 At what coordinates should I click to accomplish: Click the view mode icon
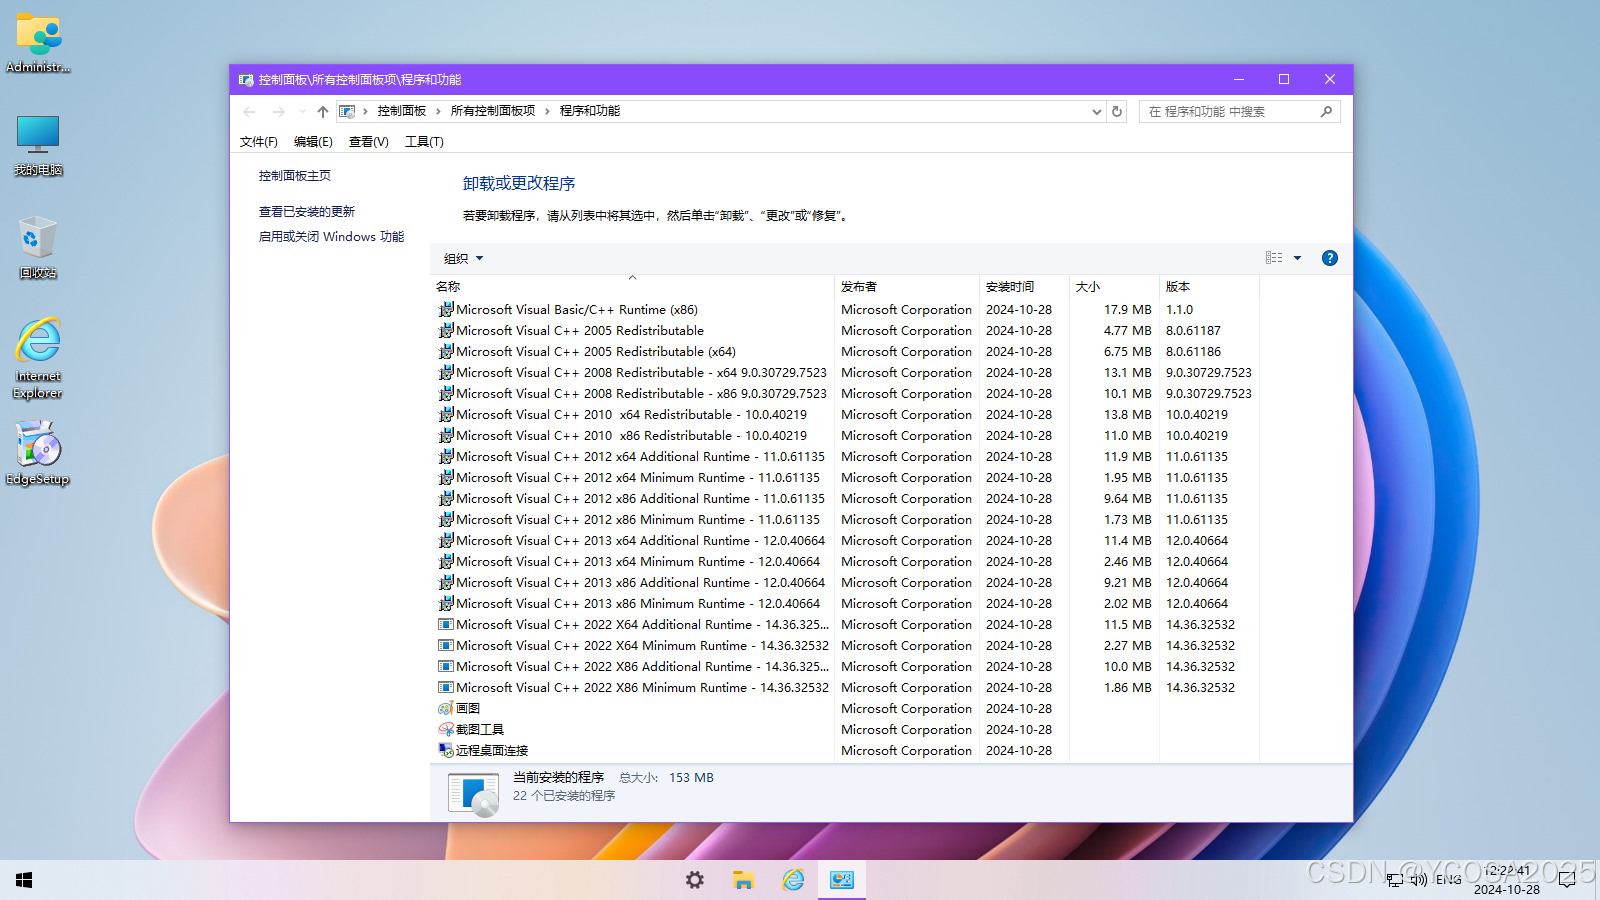(1274, 258)
